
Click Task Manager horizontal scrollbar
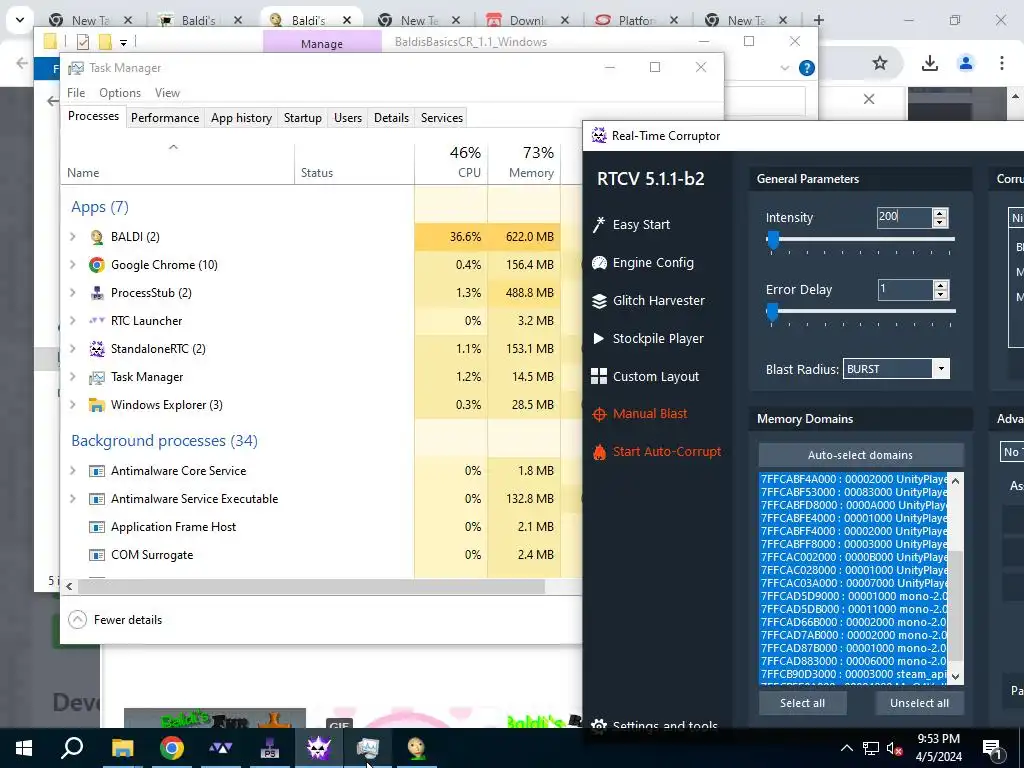click(x=312, y=586)
